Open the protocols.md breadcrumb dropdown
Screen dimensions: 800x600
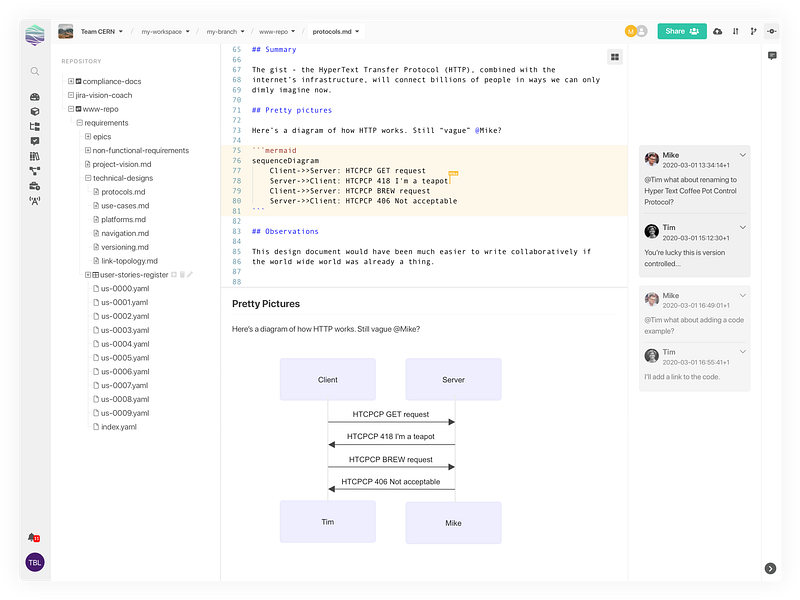point(336,32)
